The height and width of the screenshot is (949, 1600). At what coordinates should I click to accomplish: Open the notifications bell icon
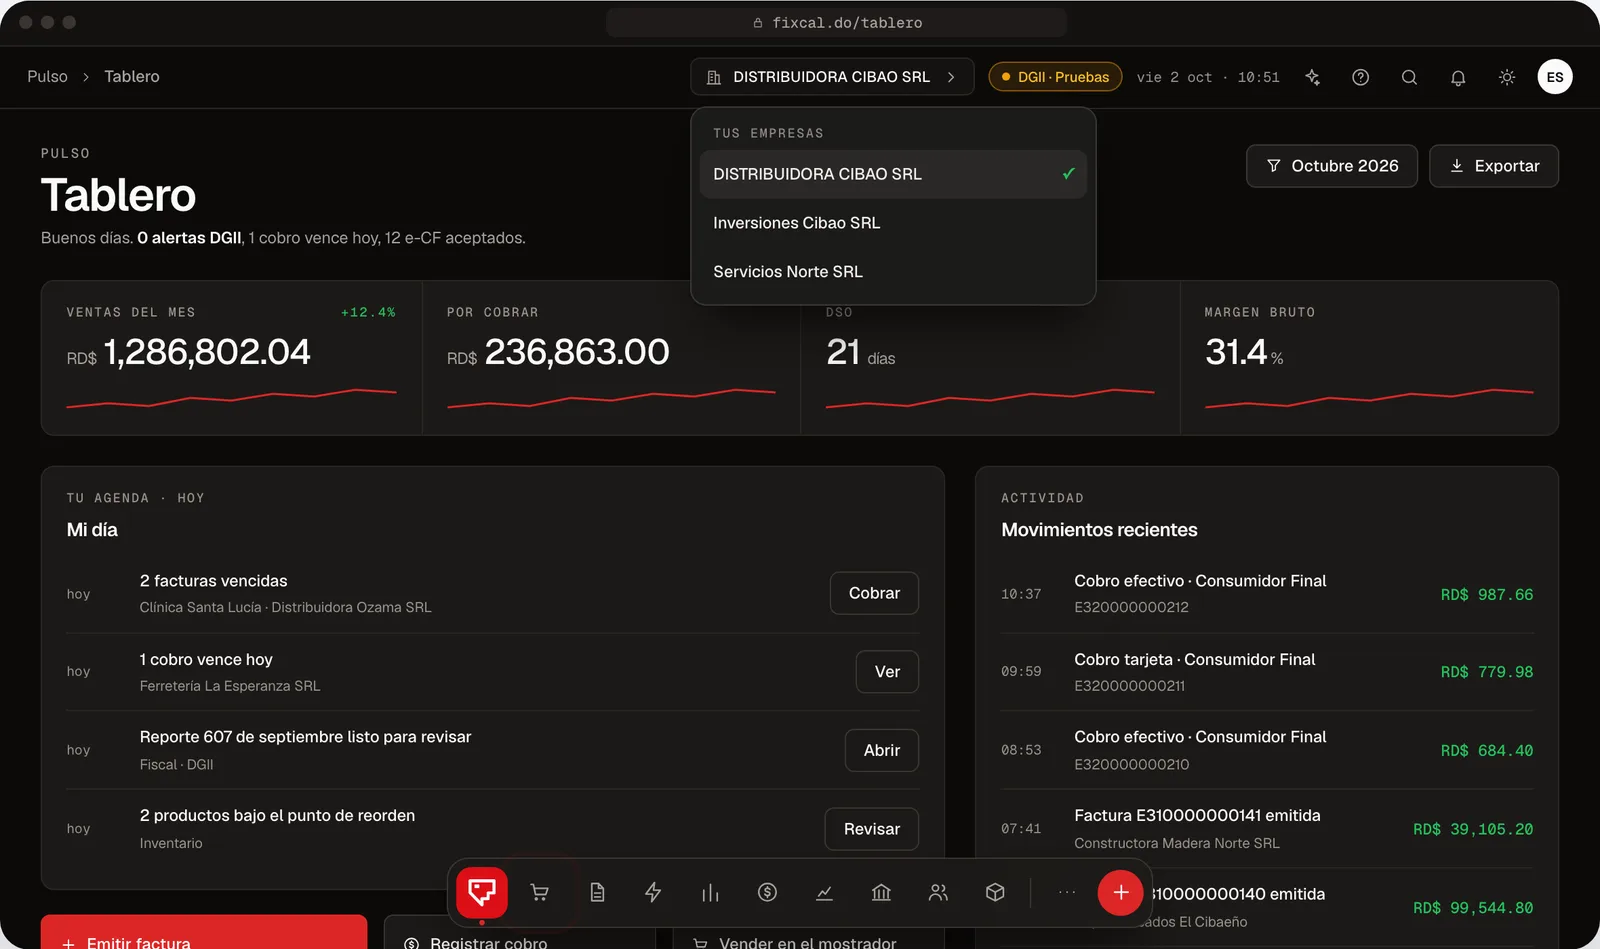click(1458, 77)
